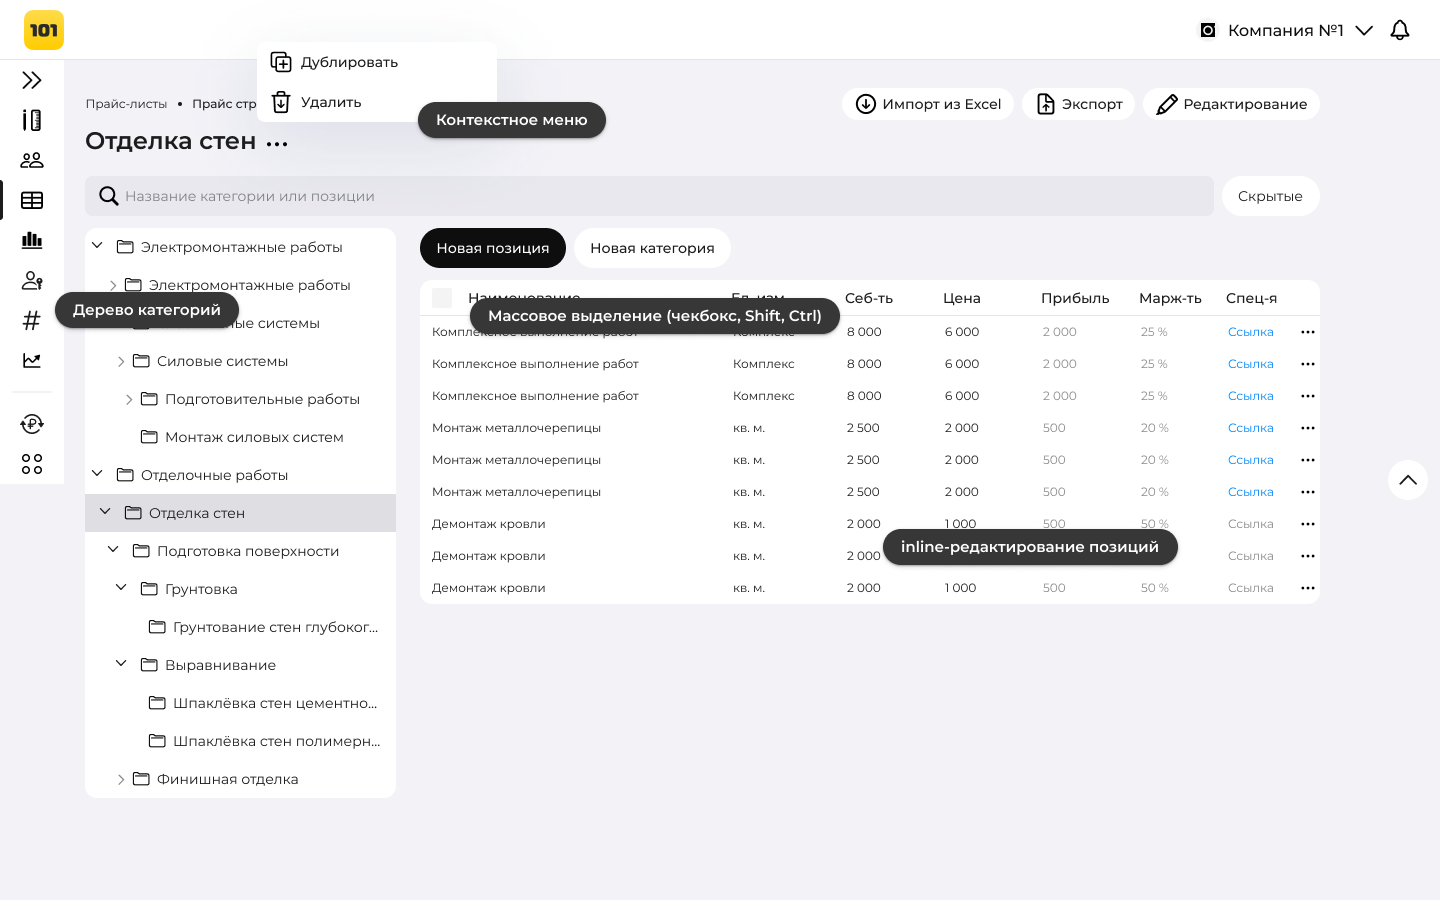The image size is (1440, 900).
Task: Open the pencil and ruler sidebar icon
Action: click(32, 120)
